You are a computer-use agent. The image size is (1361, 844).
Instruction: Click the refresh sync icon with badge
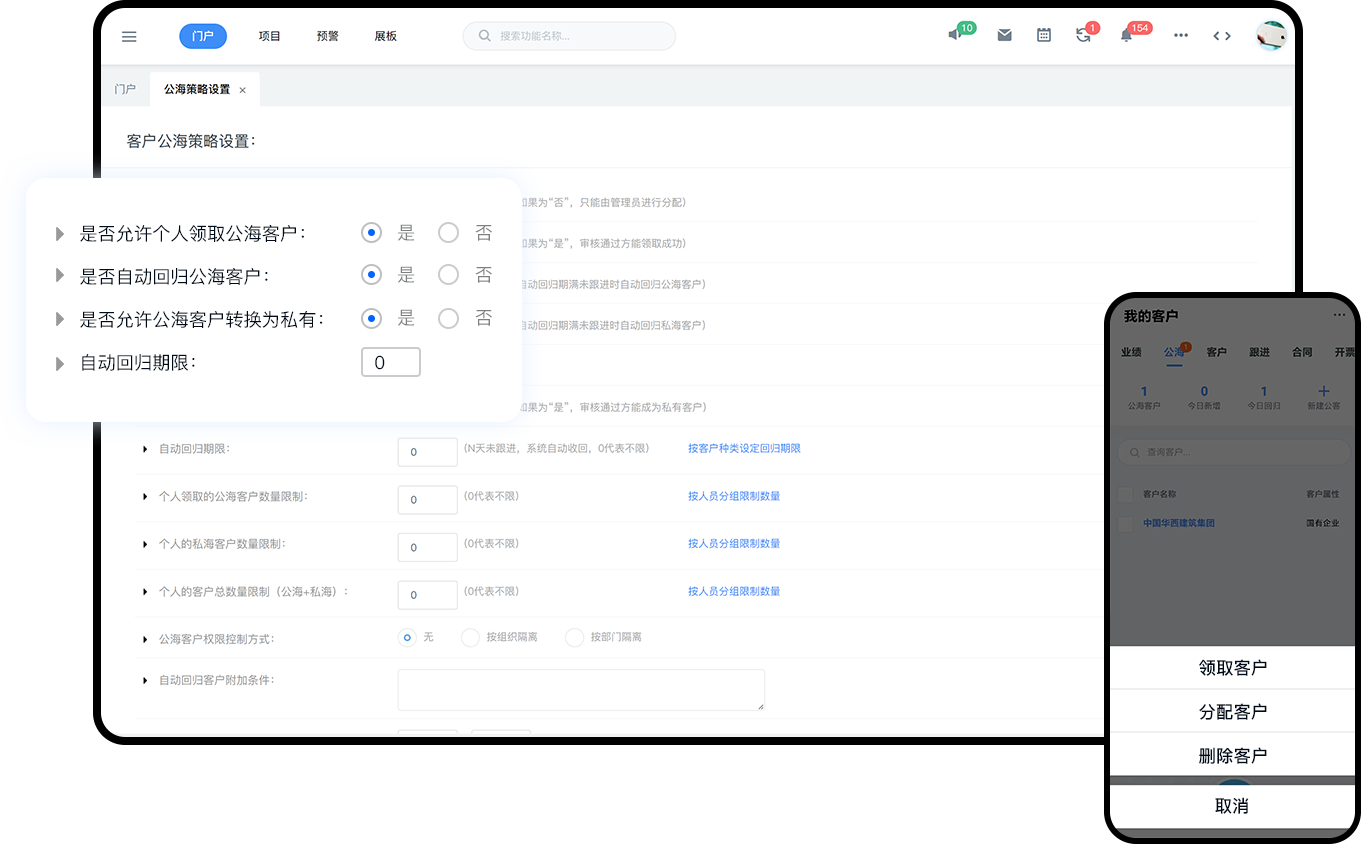[x=1083, y=35]
